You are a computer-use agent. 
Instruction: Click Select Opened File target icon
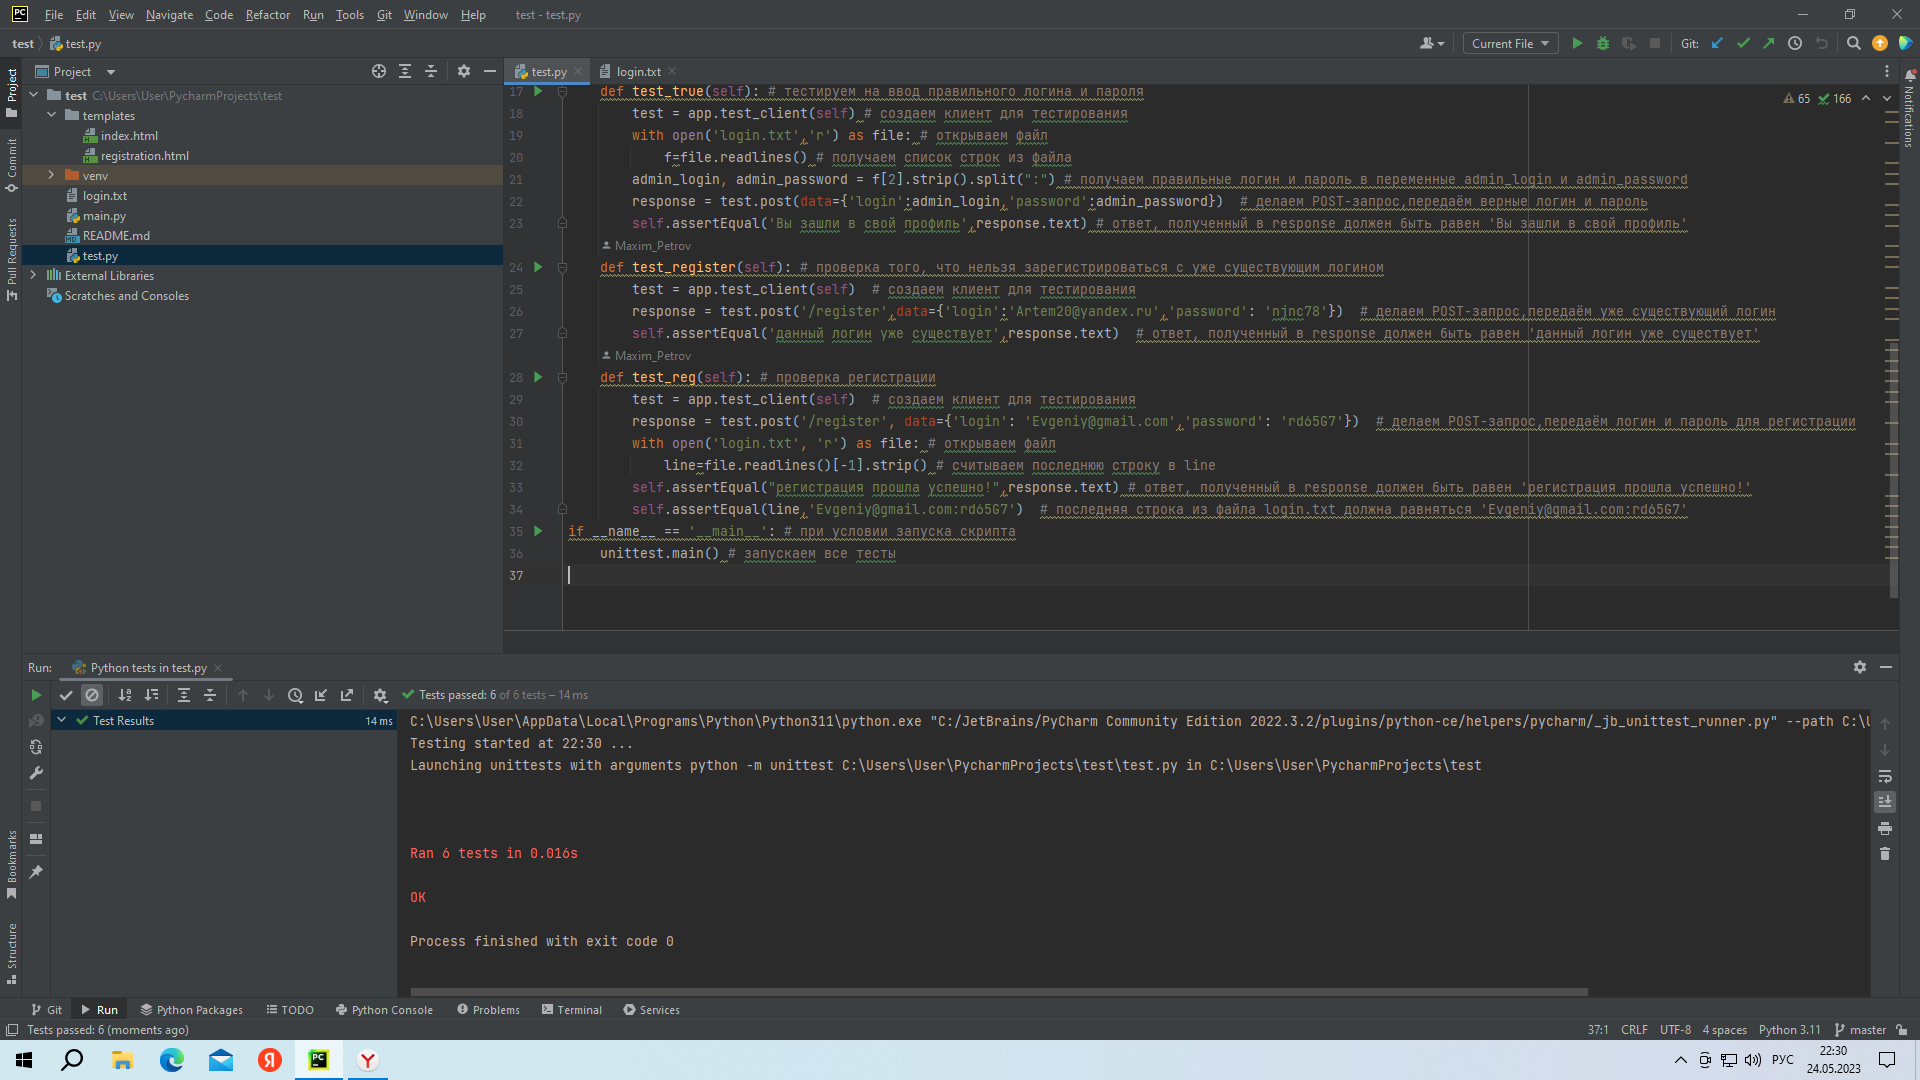(x=379, y=72)
